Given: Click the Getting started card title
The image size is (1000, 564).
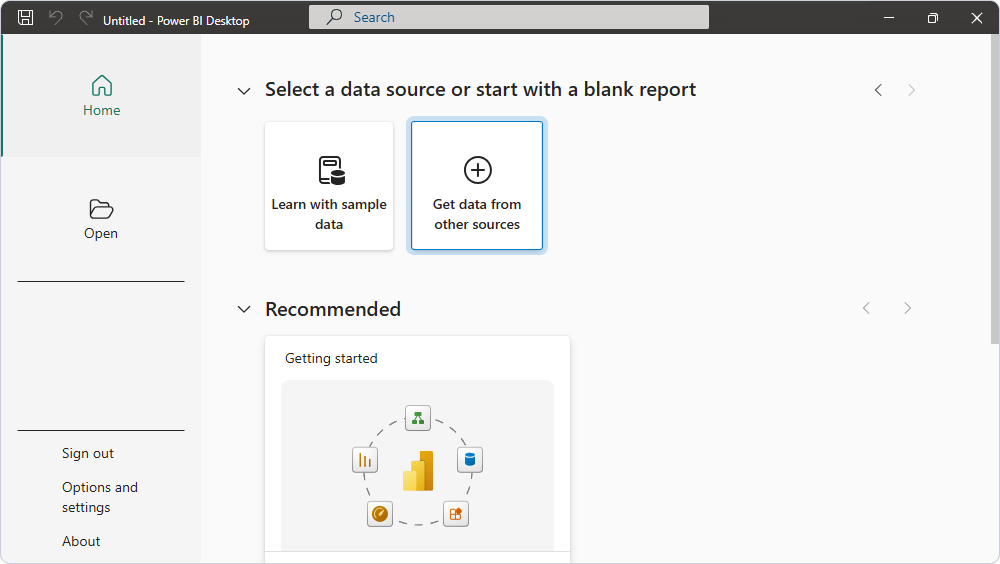Looking at the screenshot, I should click(x=331, y=359).
